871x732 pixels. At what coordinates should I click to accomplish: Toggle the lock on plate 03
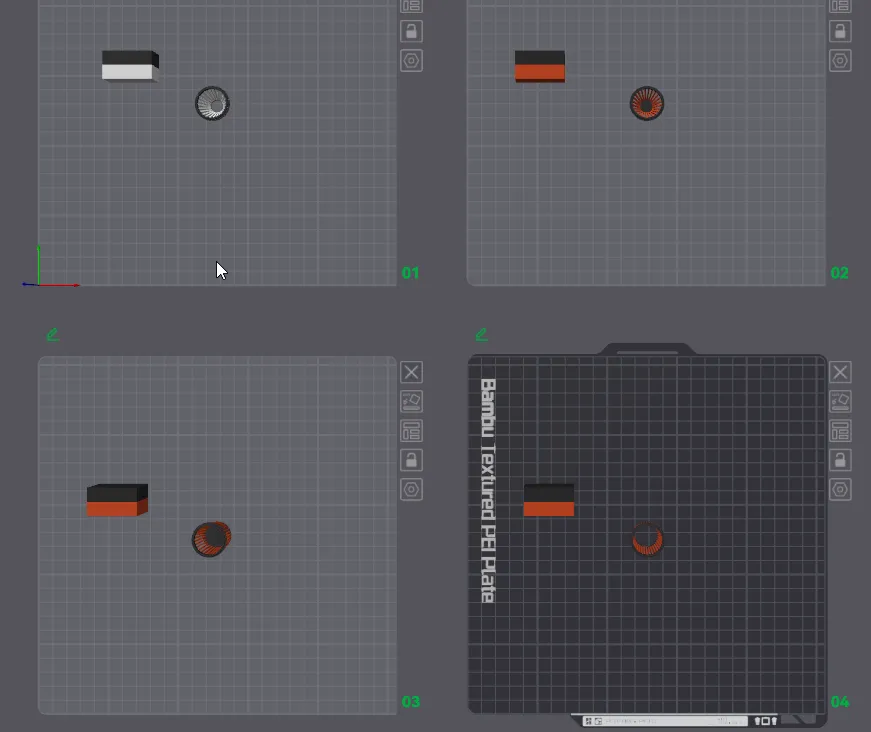tap(411, 460)
